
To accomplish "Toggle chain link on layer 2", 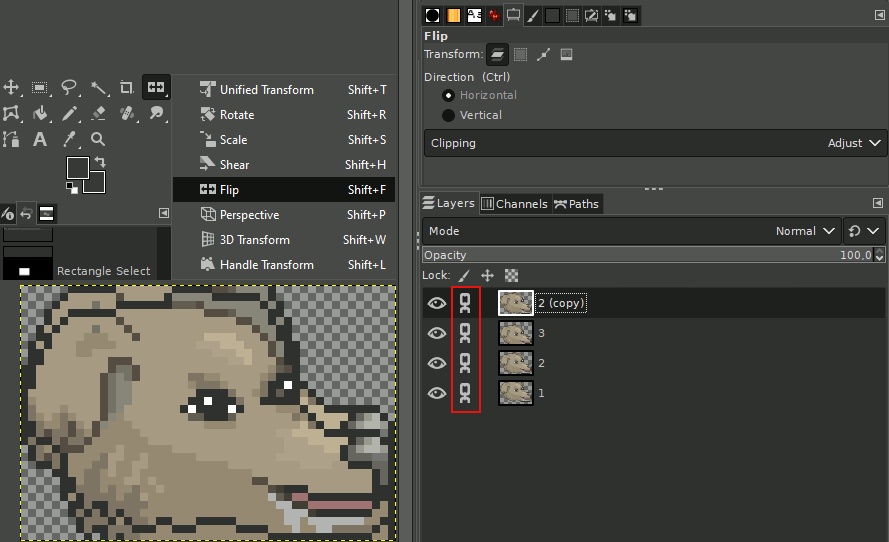I will tap(465, 363).
